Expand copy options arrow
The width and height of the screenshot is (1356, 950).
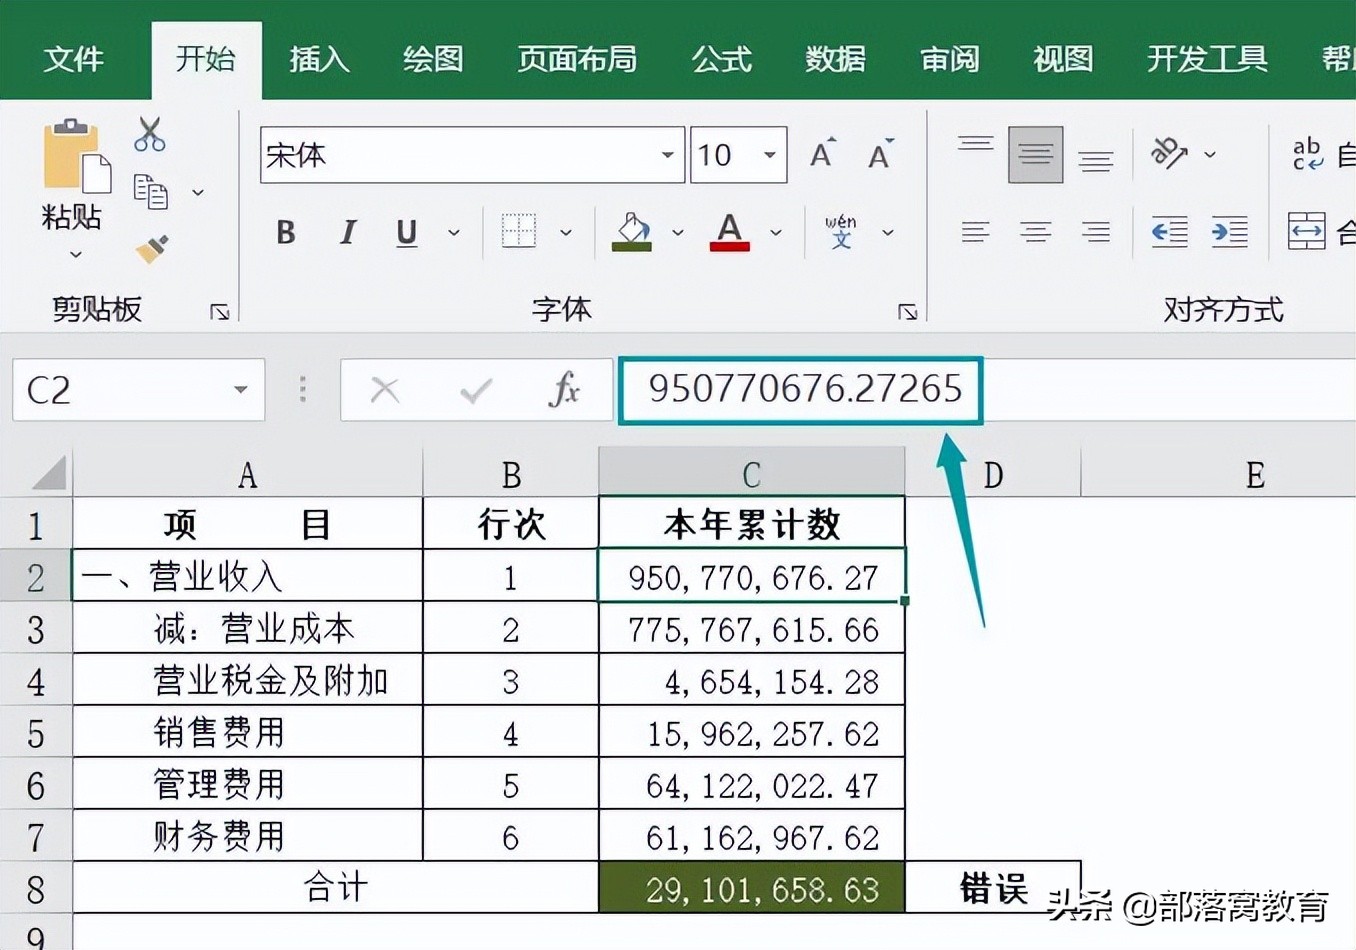pos(198,192)
